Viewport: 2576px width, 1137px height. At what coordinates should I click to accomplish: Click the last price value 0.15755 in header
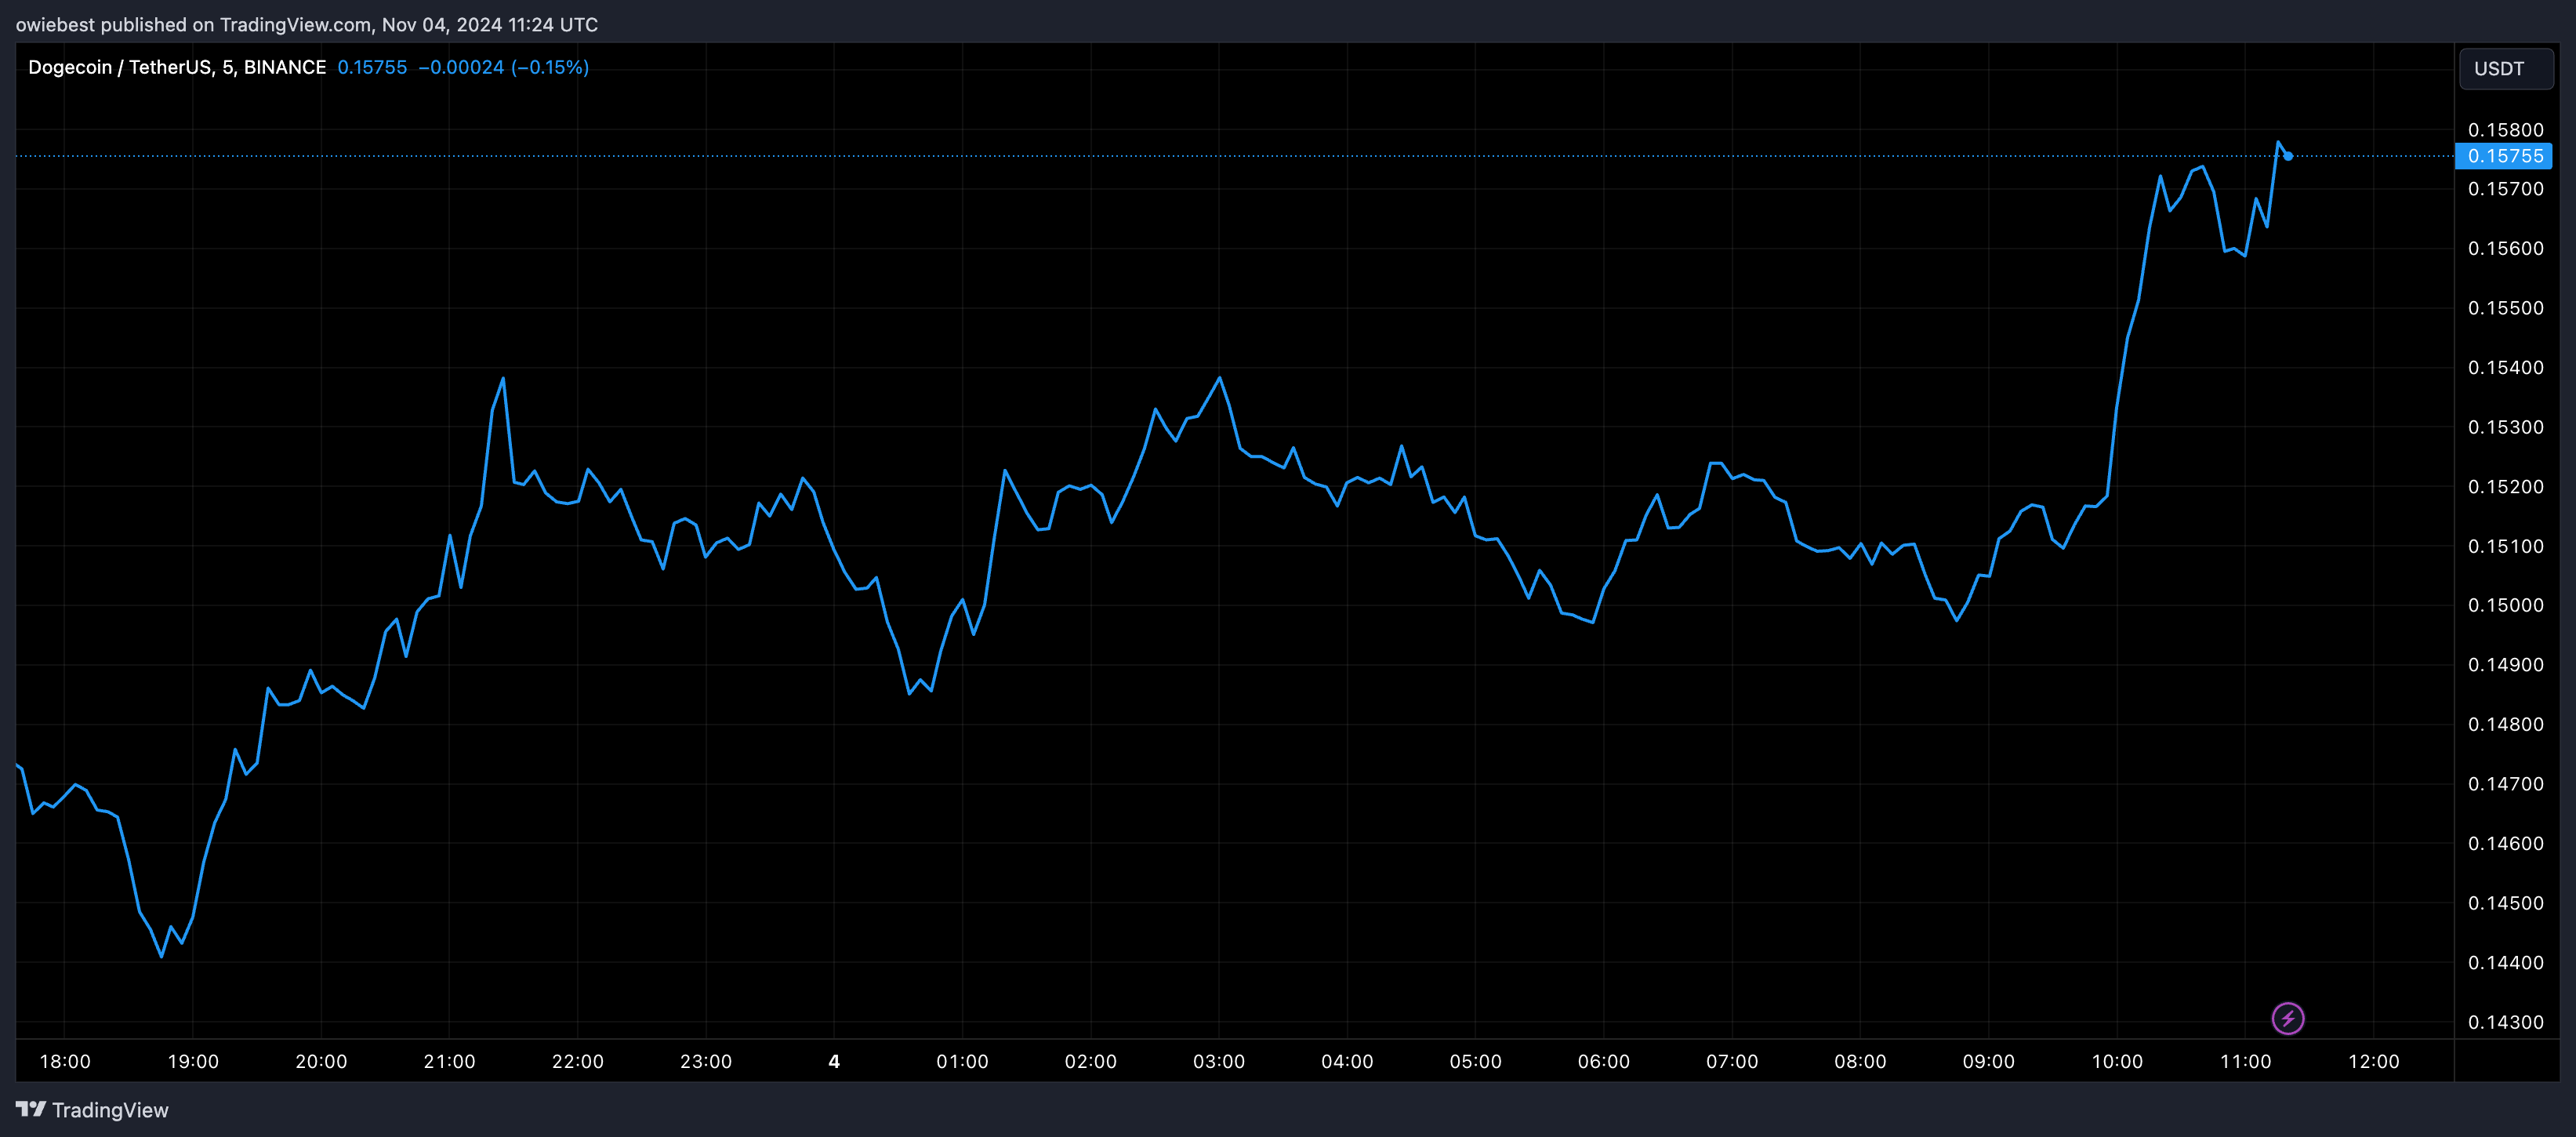coord(372,67)
